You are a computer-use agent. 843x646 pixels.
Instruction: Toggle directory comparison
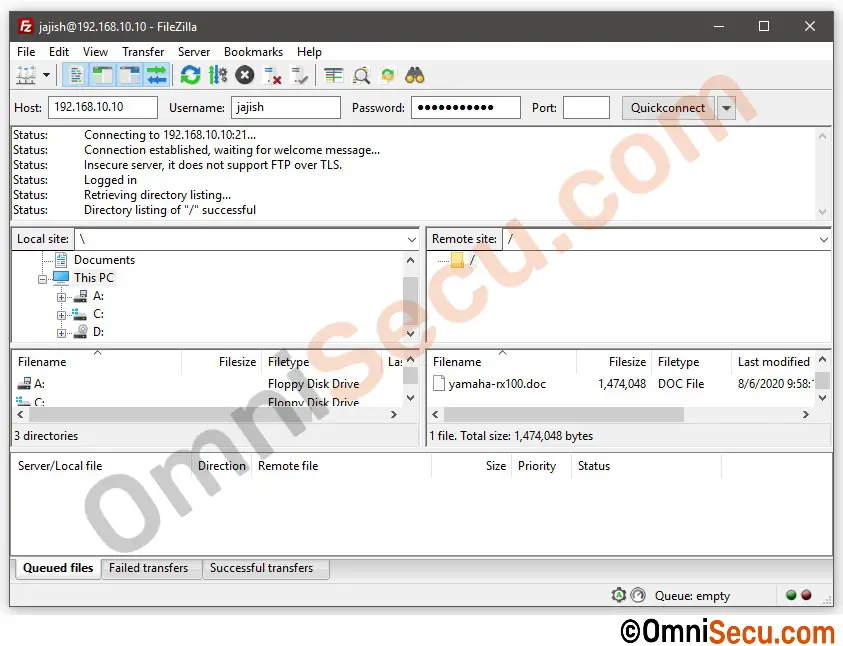click(361, 75)
